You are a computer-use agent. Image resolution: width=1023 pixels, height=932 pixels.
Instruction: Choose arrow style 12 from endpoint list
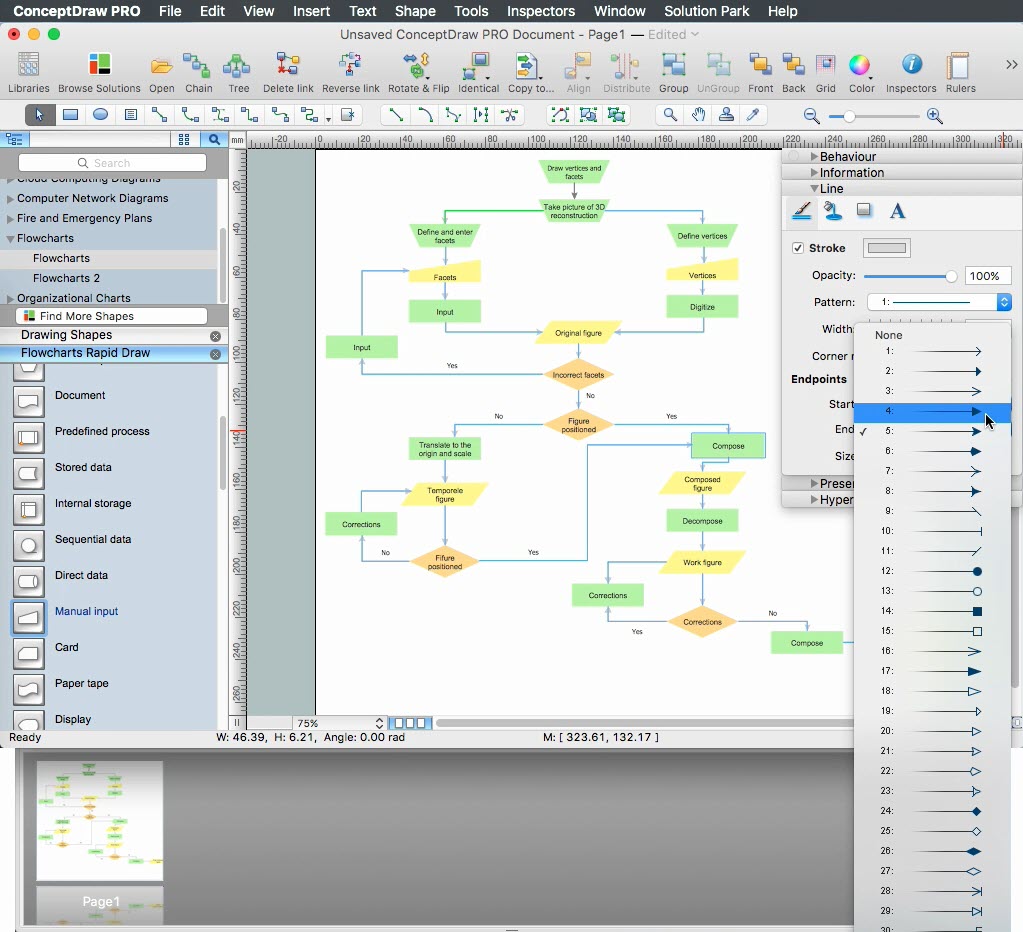932,571
